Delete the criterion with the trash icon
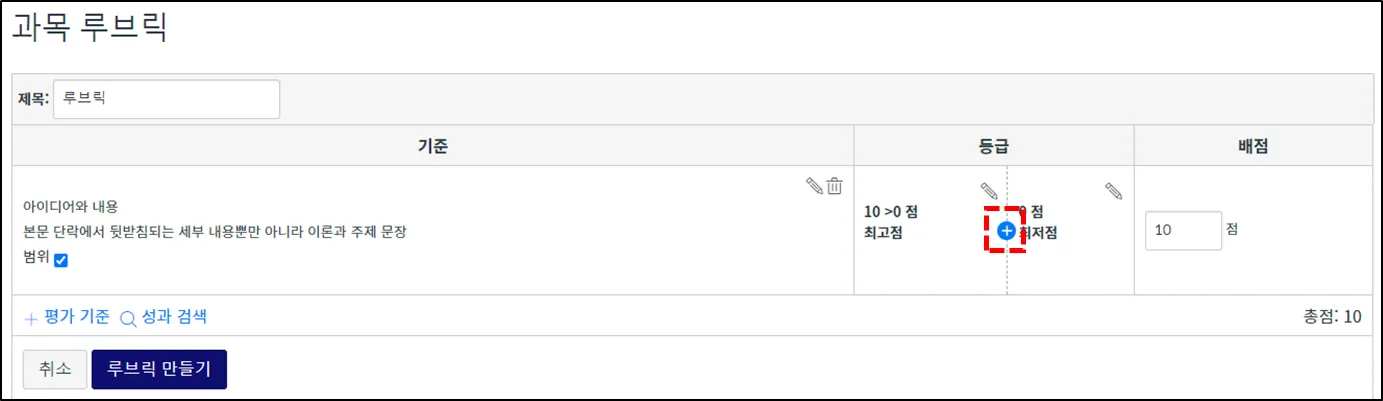 (x=835, y=185)
